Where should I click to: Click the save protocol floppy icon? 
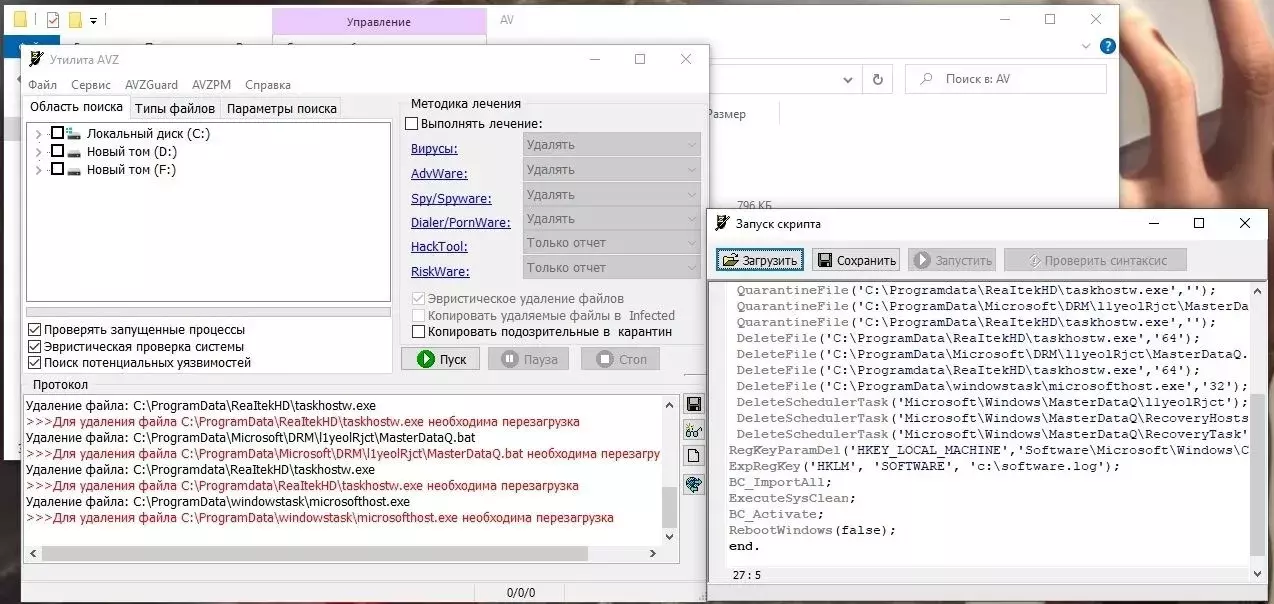693,405
